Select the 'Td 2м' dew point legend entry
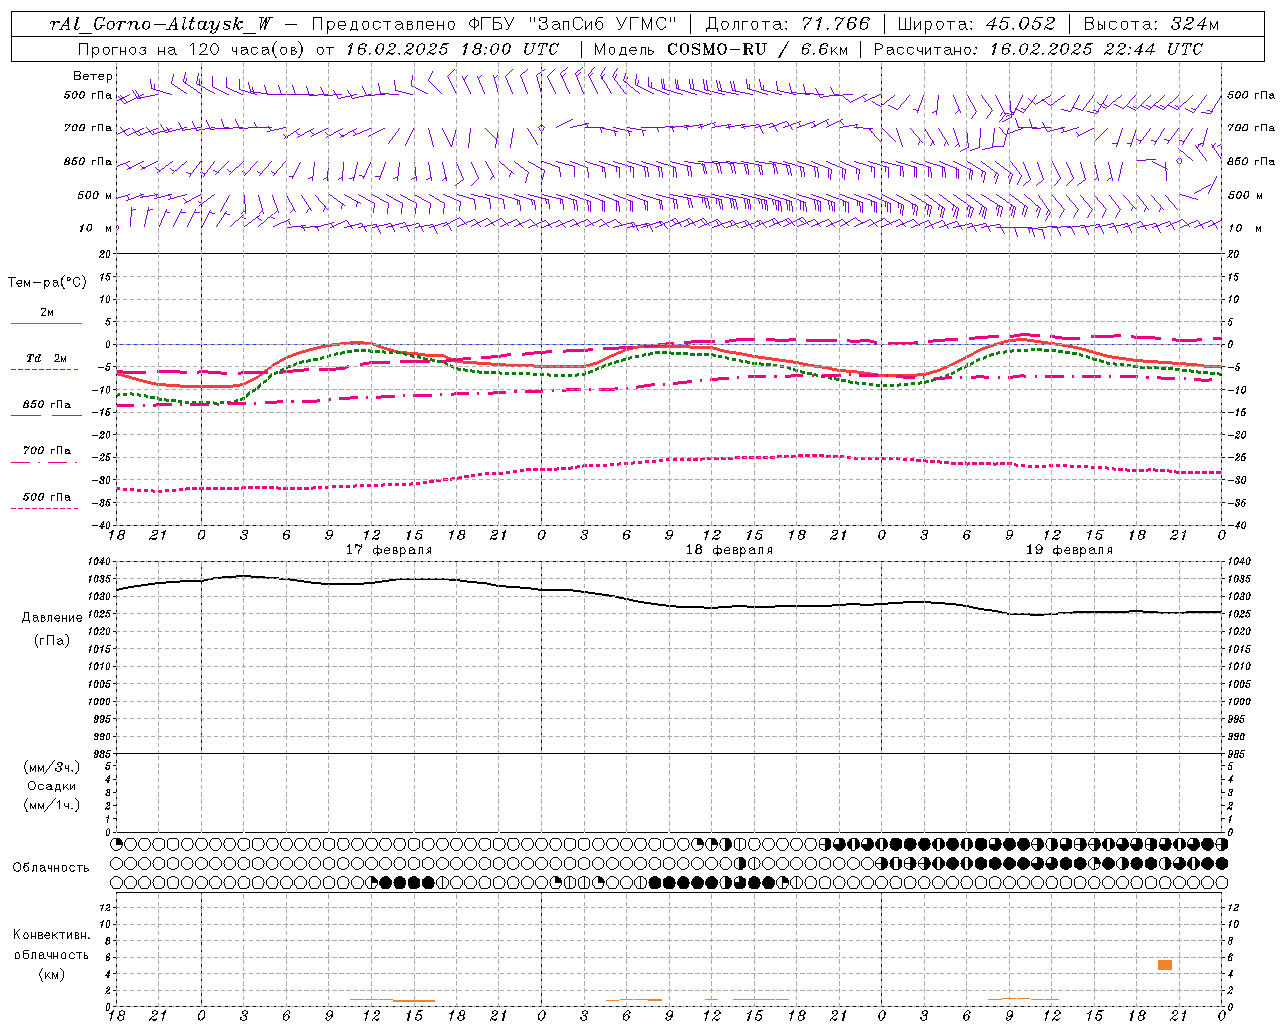This screenshot has height=1024, width=1280. 46,358
